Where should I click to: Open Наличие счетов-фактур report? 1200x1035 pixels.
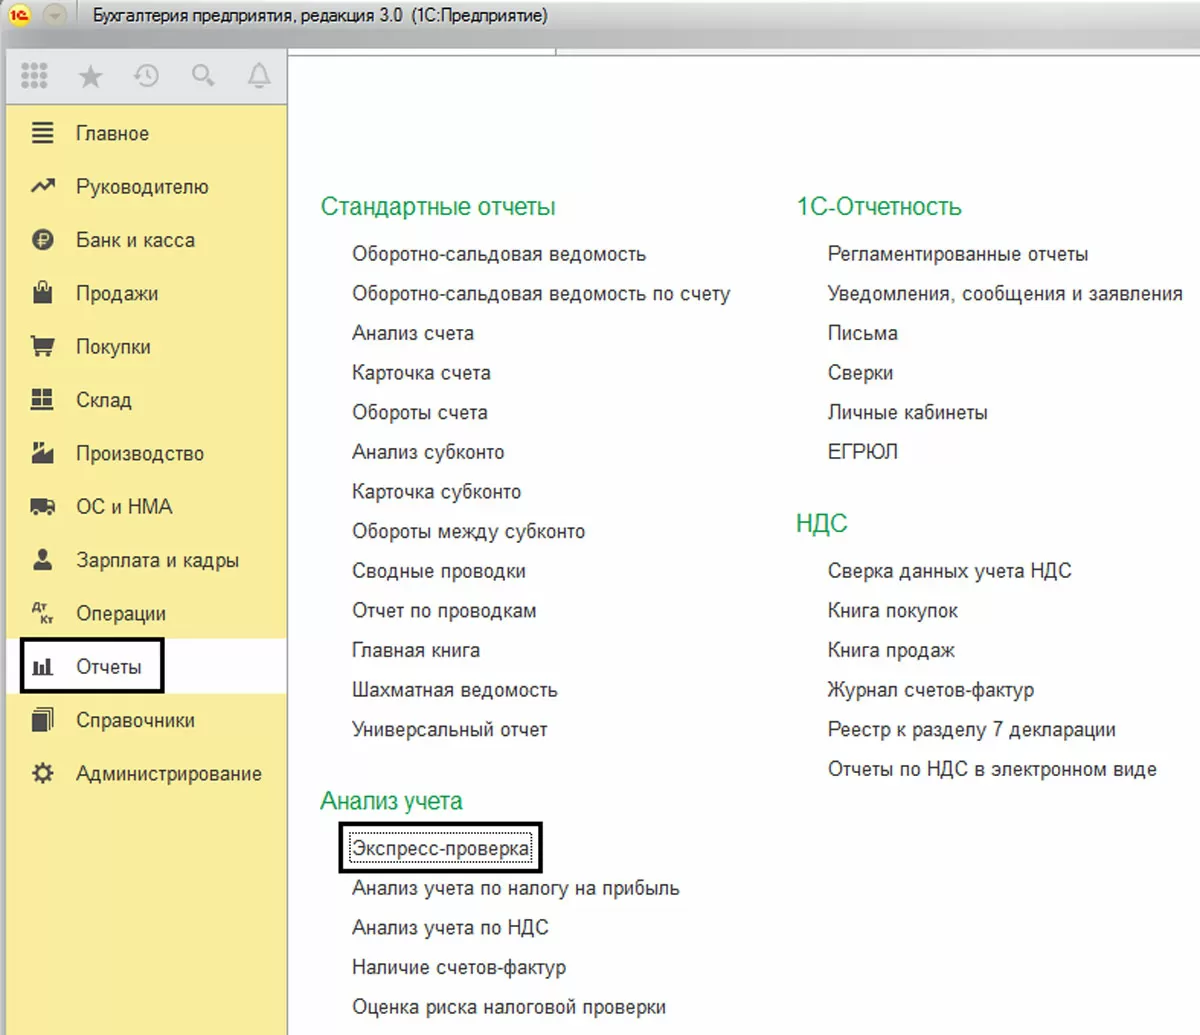point(459,968)
